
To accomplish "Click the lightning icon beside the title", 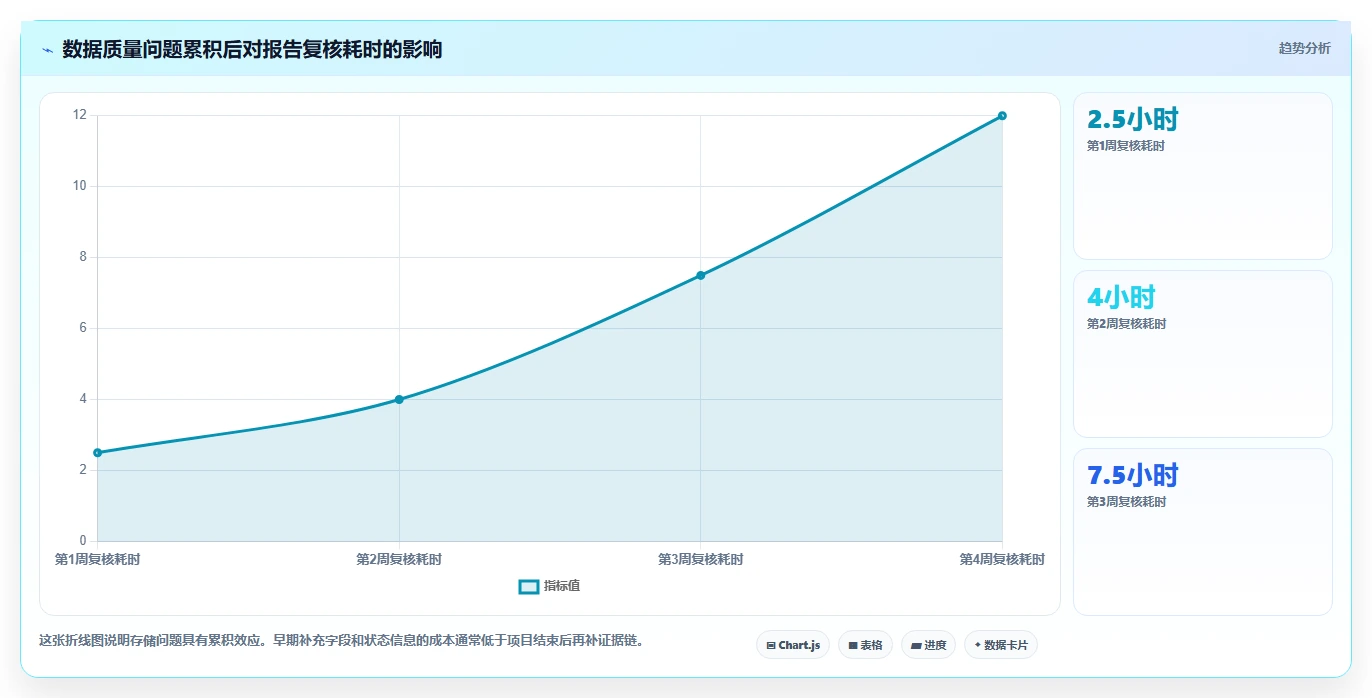I will pos(47,50).
